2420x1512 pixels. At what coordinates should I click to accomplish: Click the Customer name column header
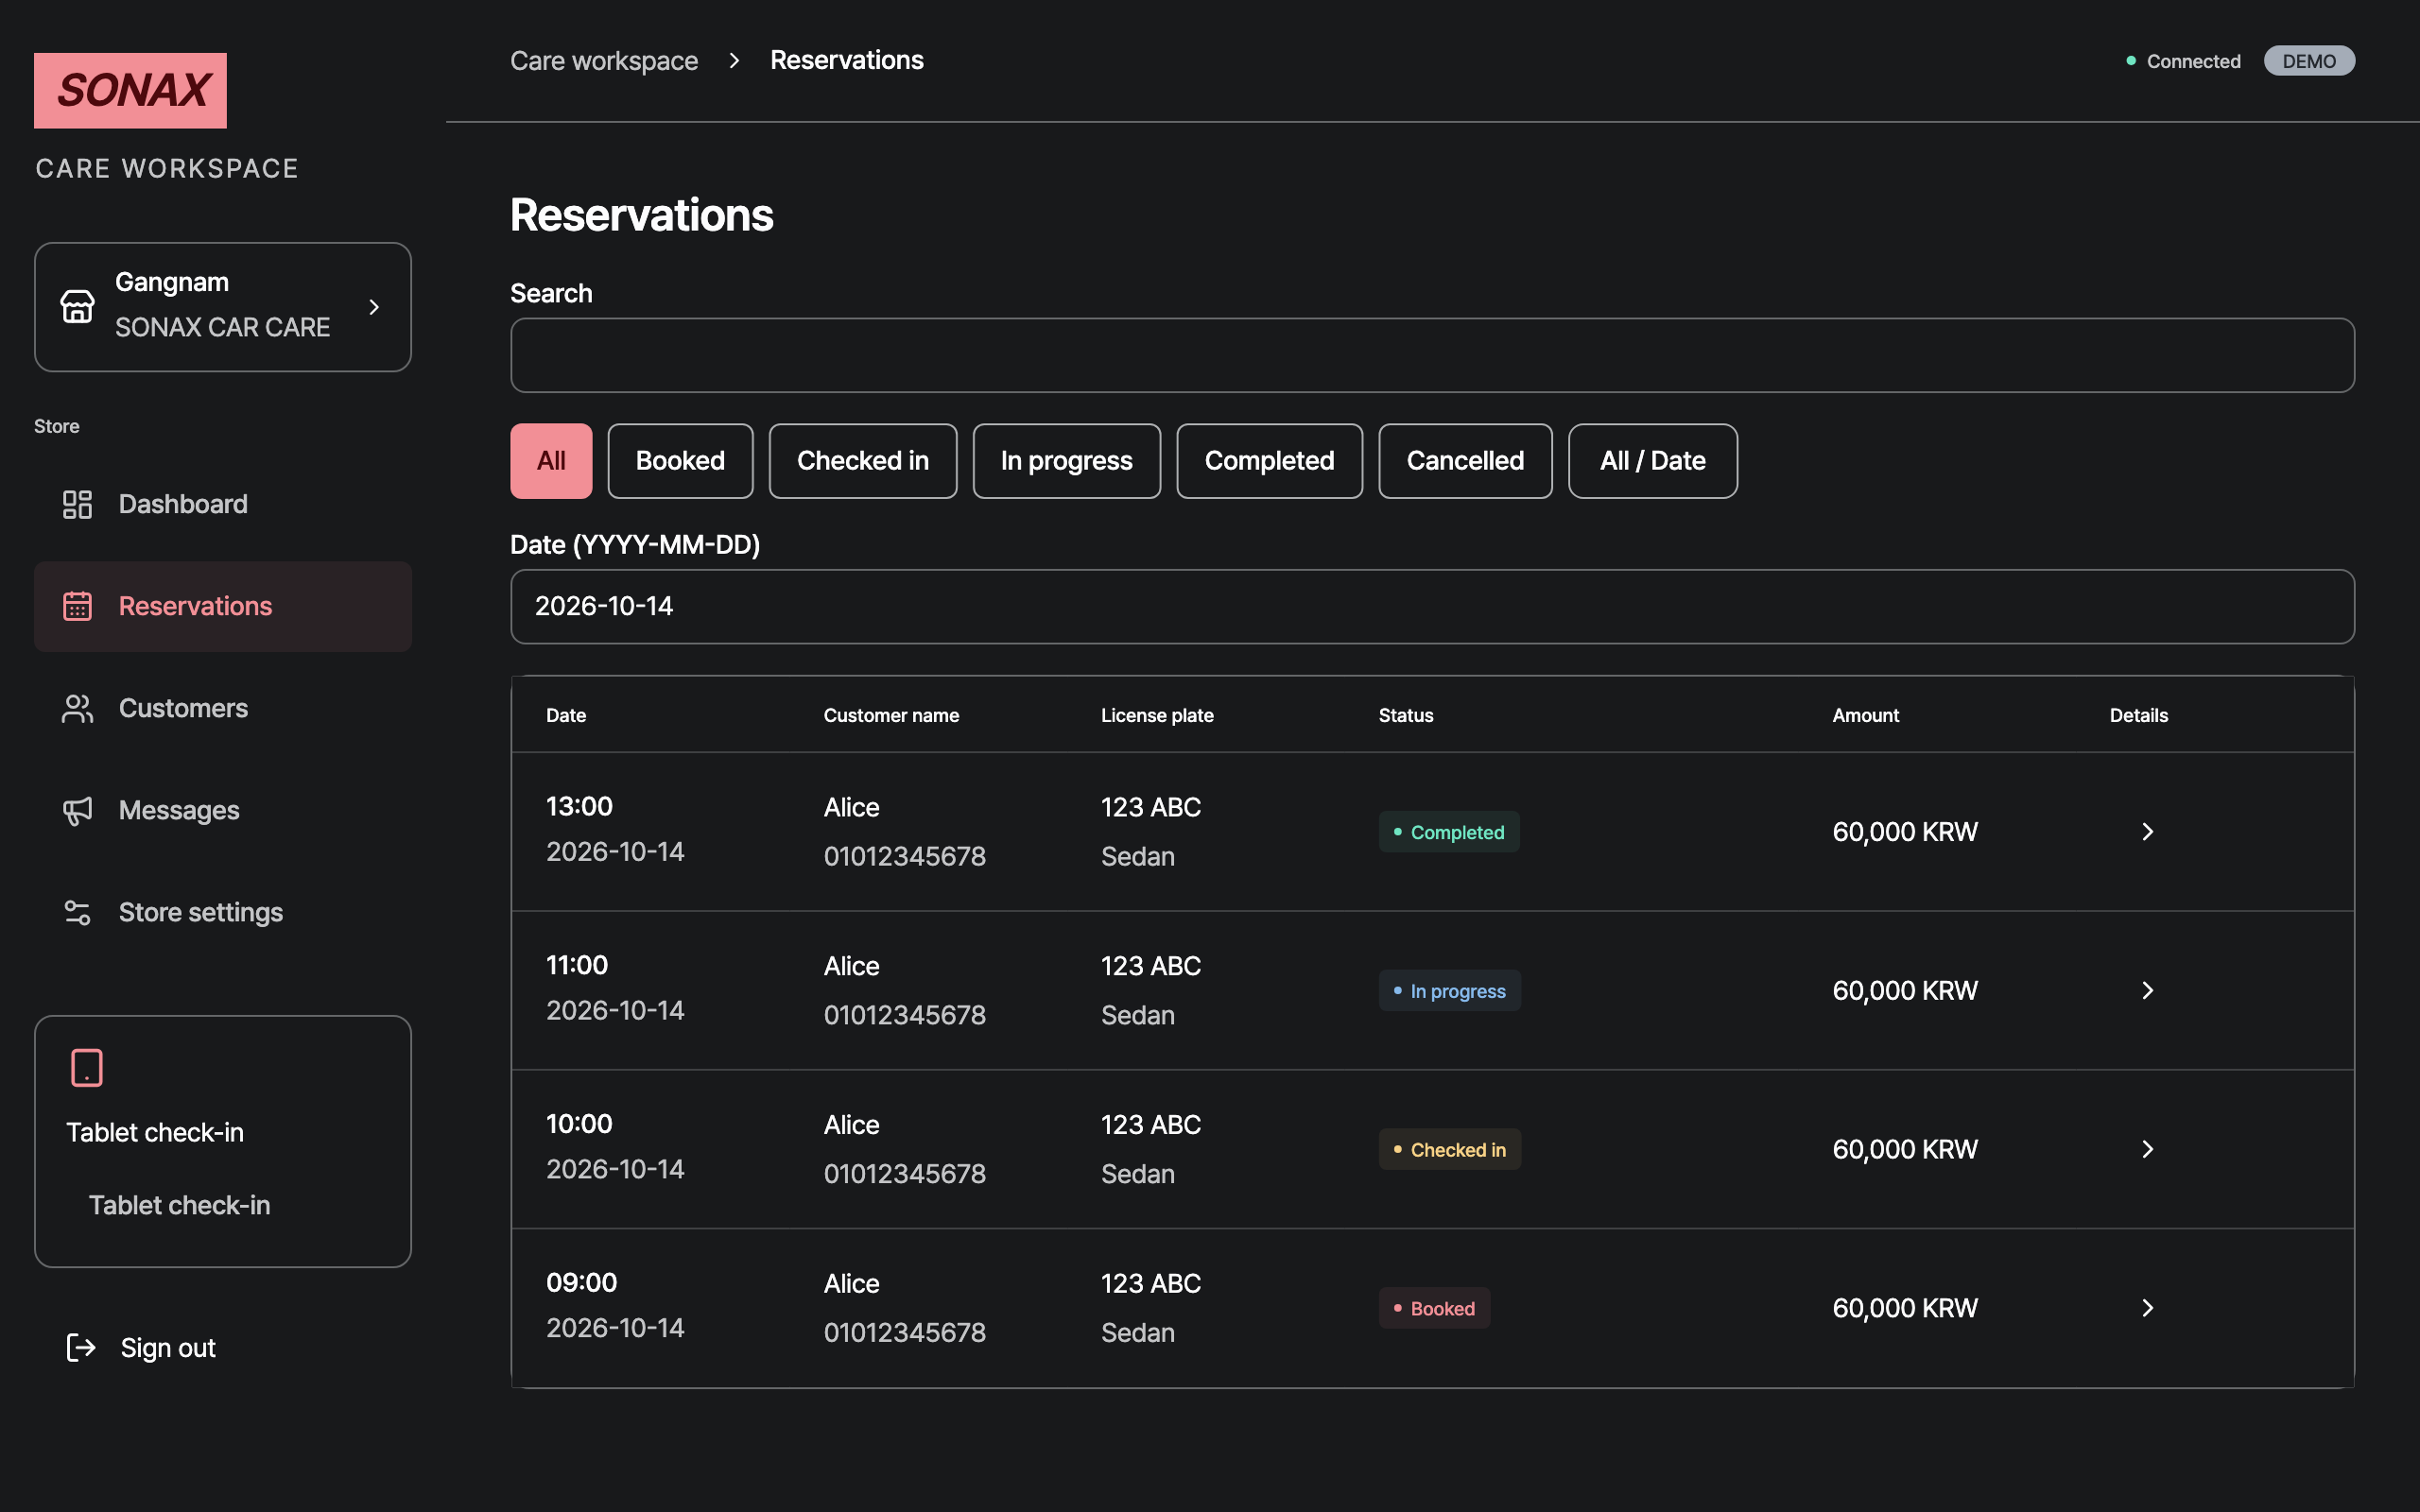tap(891, 715)
